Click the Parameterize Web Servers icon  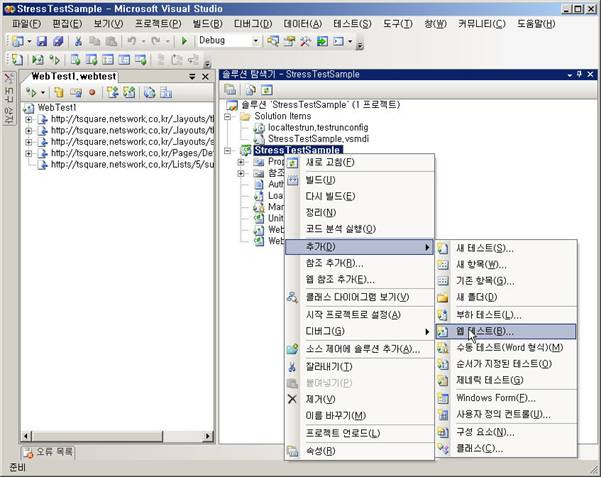150,92
